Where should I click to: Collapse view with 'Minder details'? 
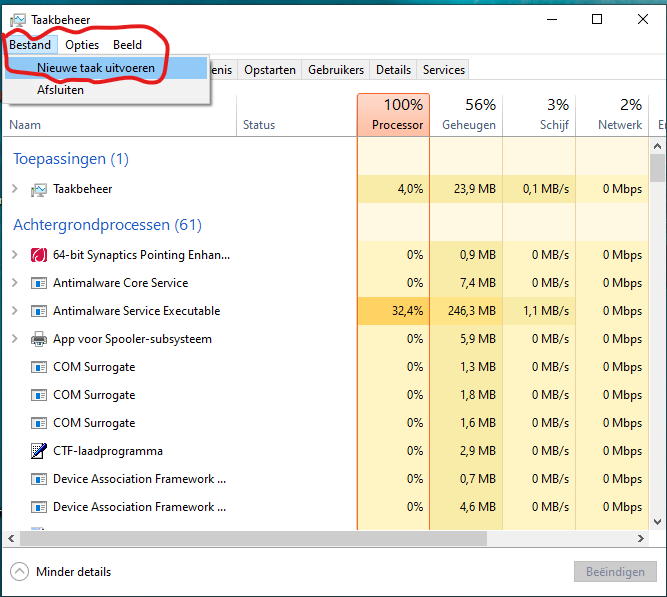73,572
